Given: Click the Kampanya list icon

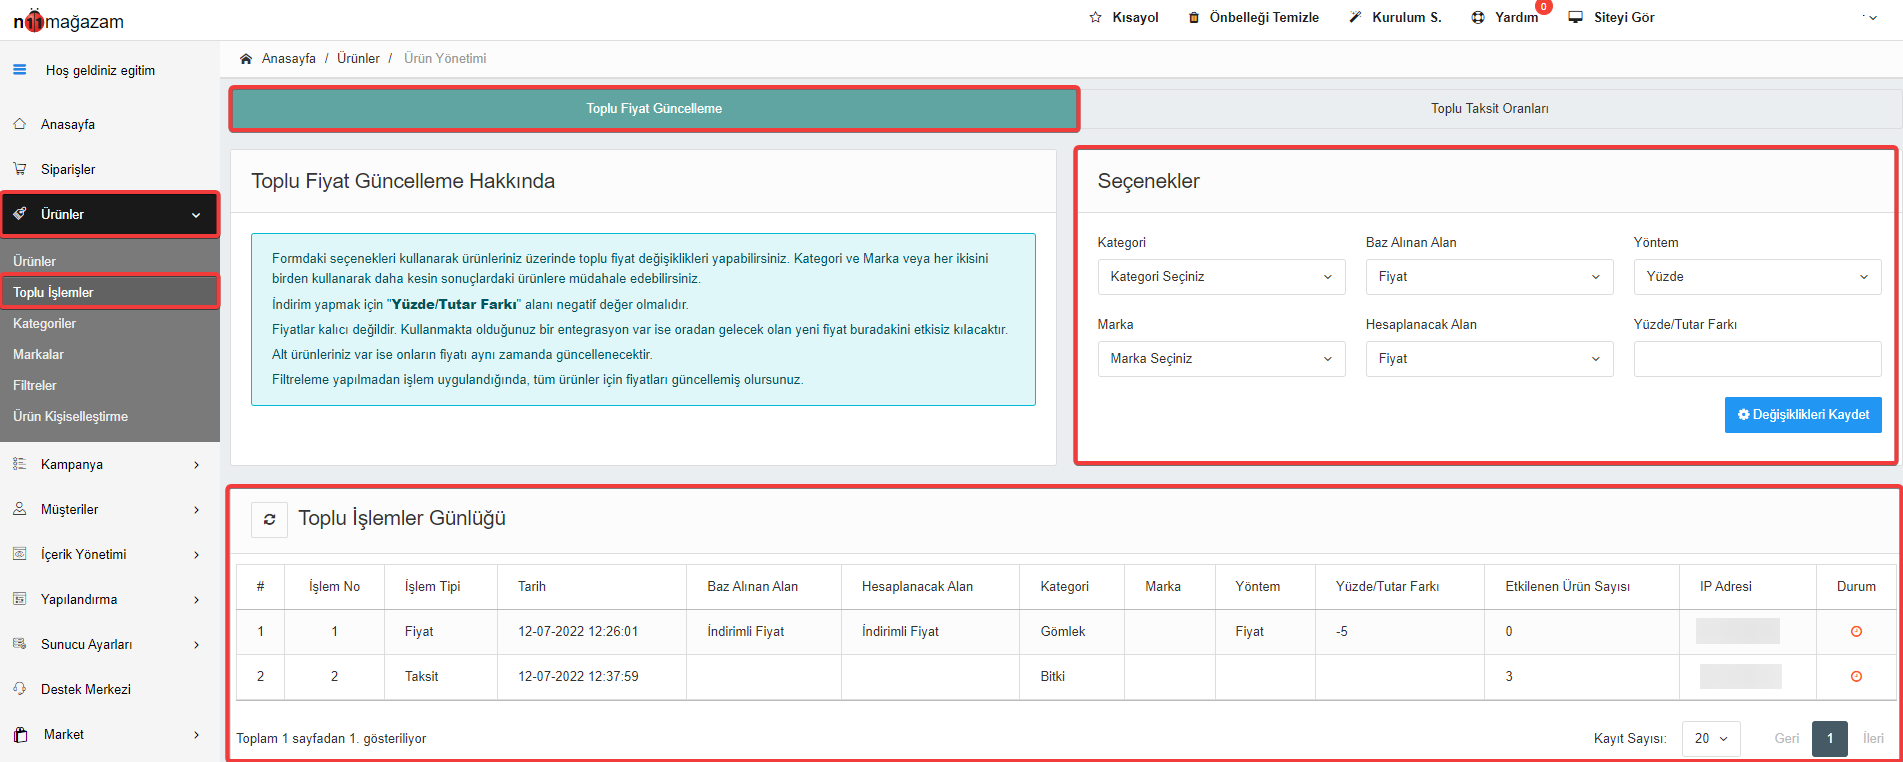Looking at the screenshot, I should (x=19, y=464).
